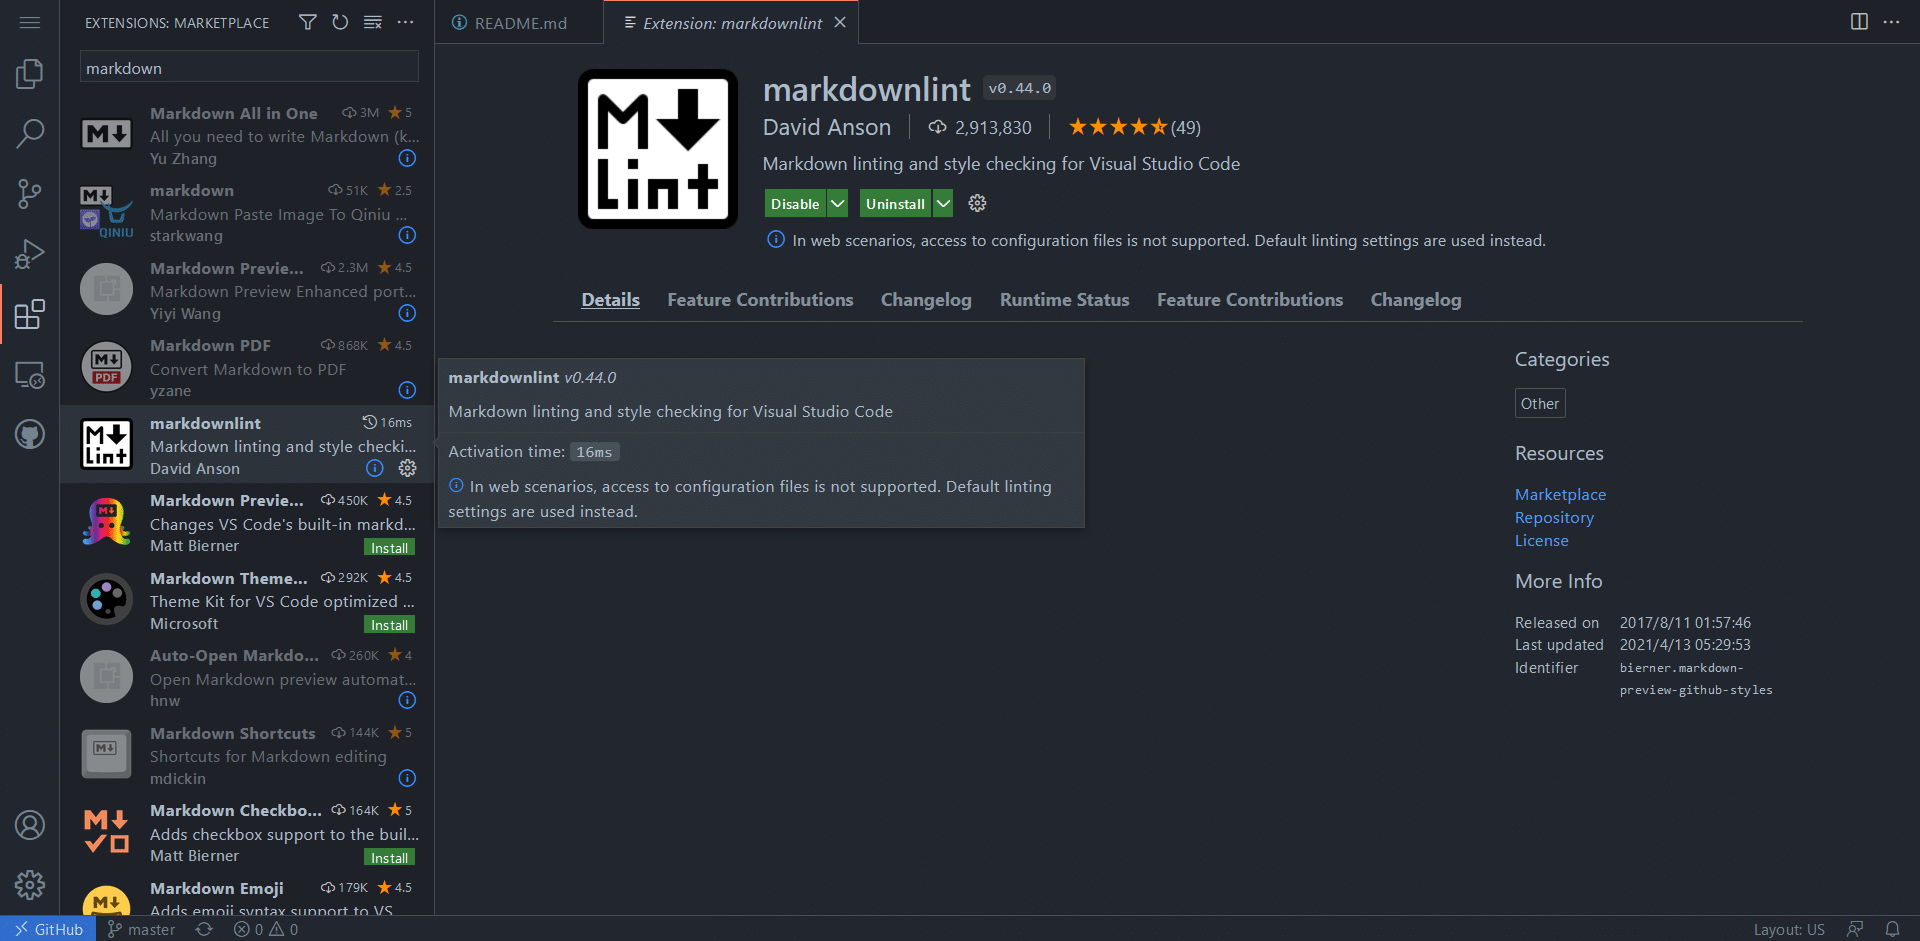
Task: Close the Extension: markdownlint tab
Action: pyautogui.click(x=840, y=22)
